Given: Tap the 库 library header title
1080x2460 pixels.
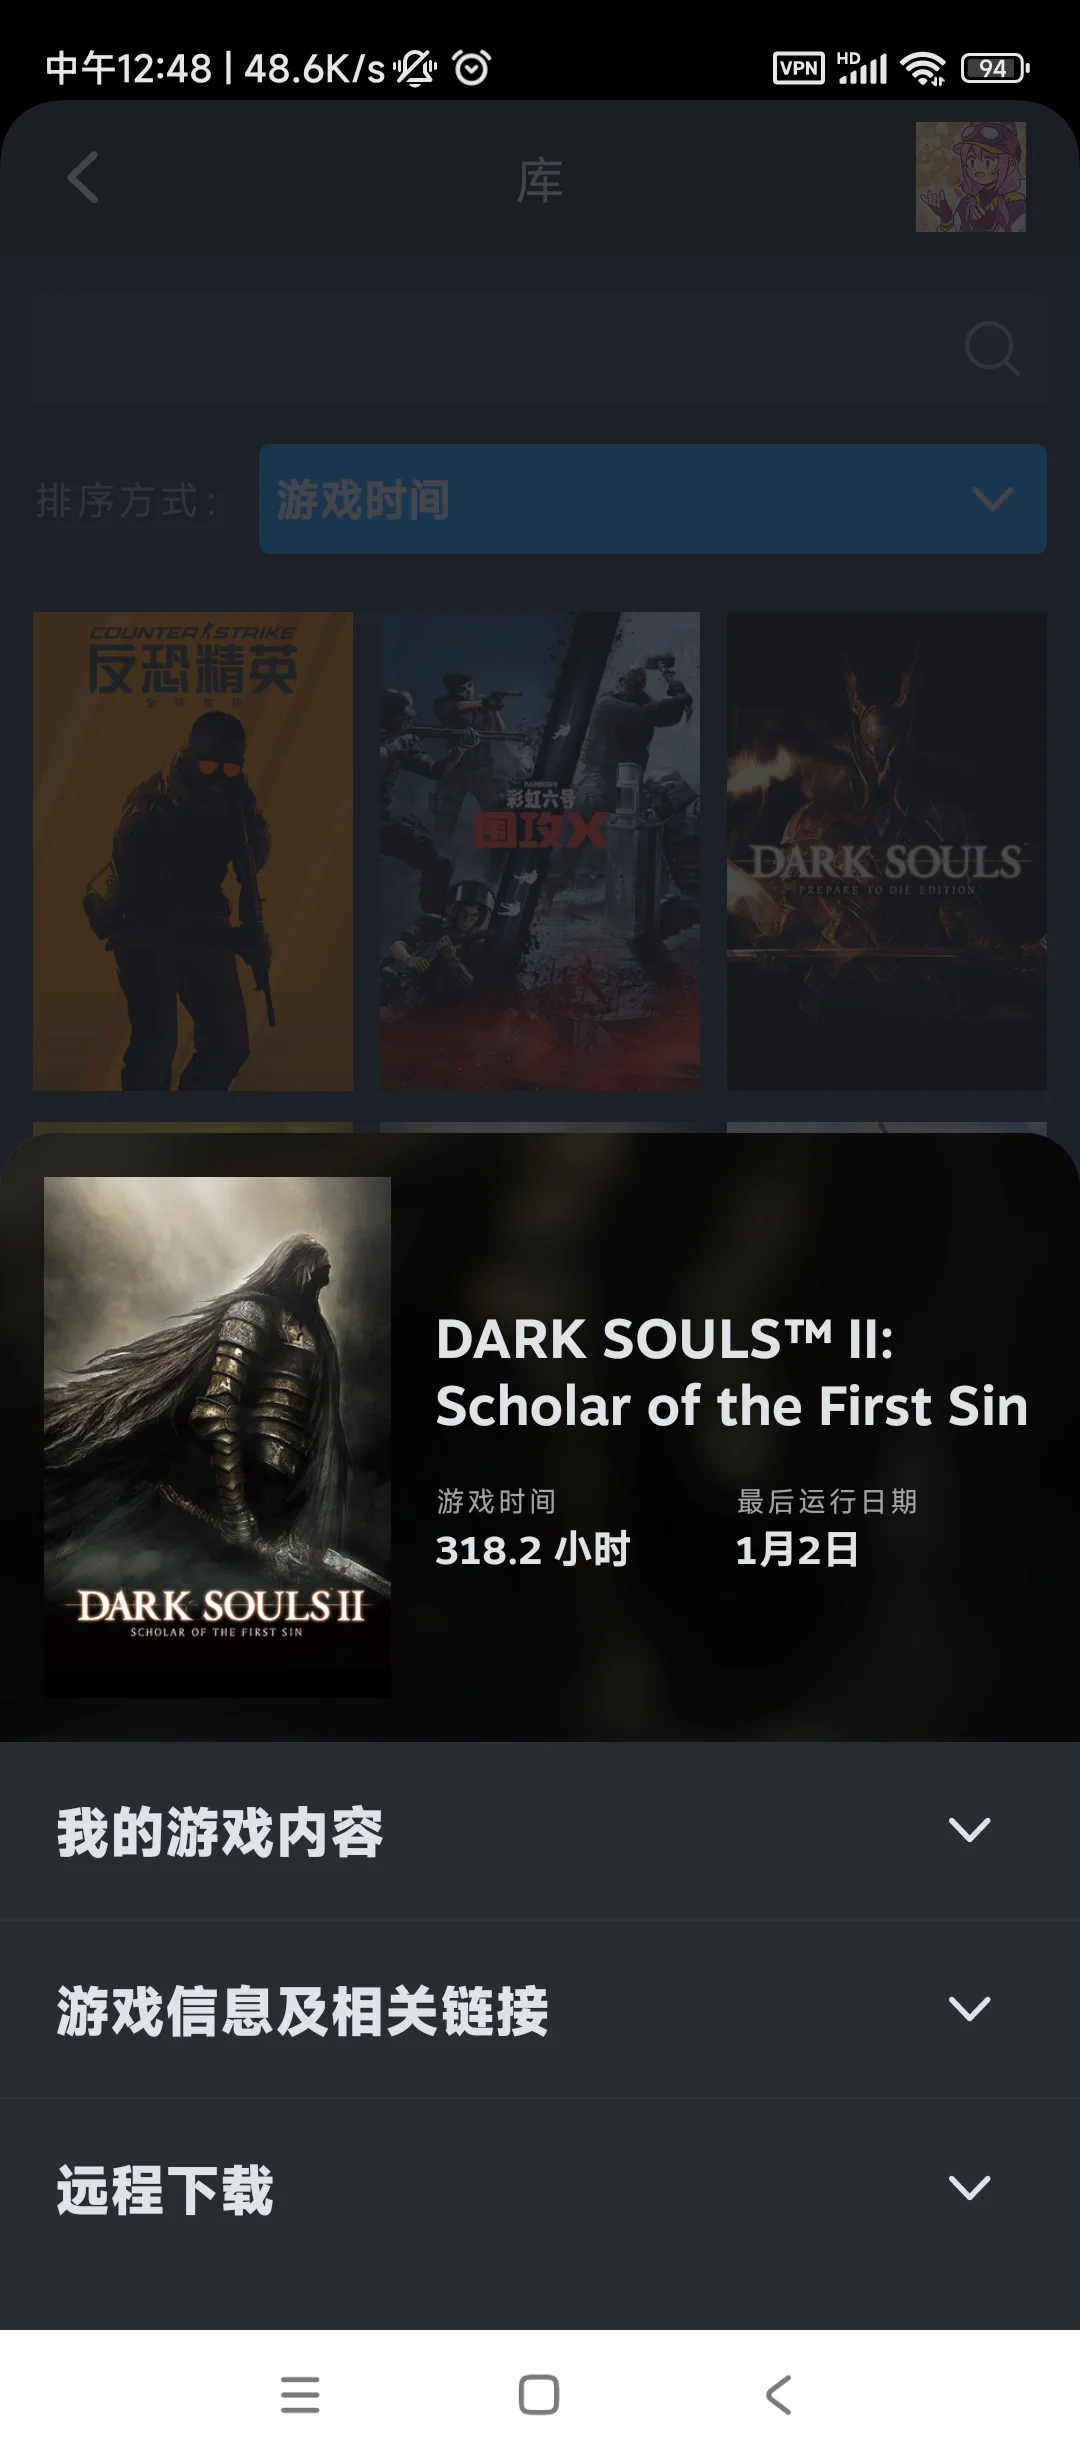Looking at the screenshot, I should 540,180.
